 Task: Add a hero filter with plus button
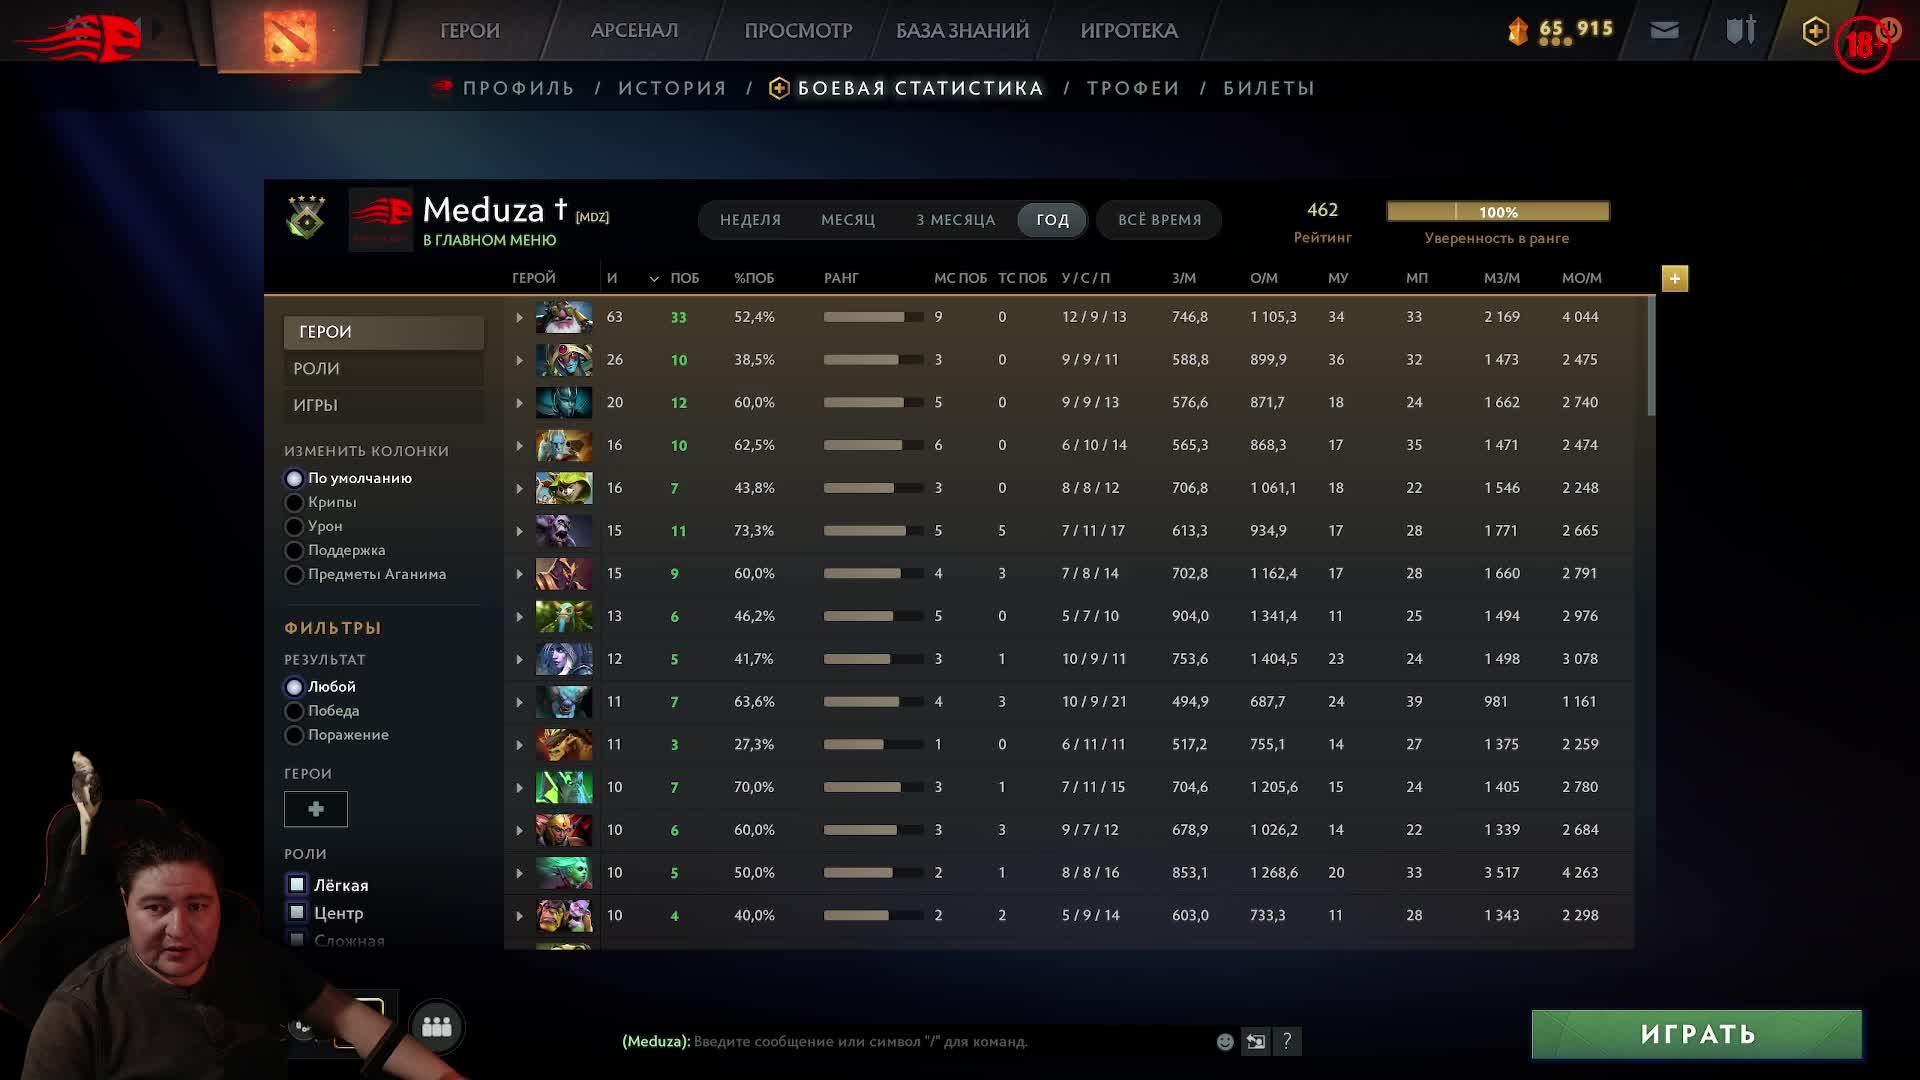point(316,809)
